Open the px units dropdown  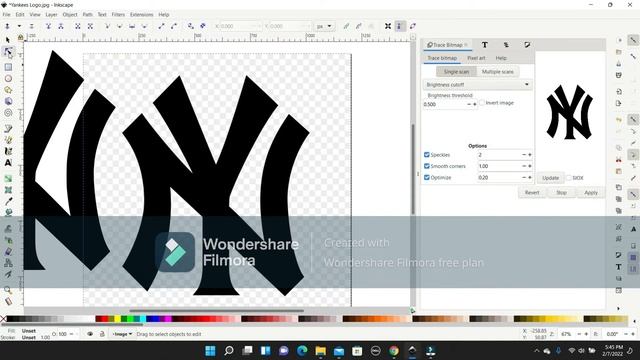[x=324, y=26]
